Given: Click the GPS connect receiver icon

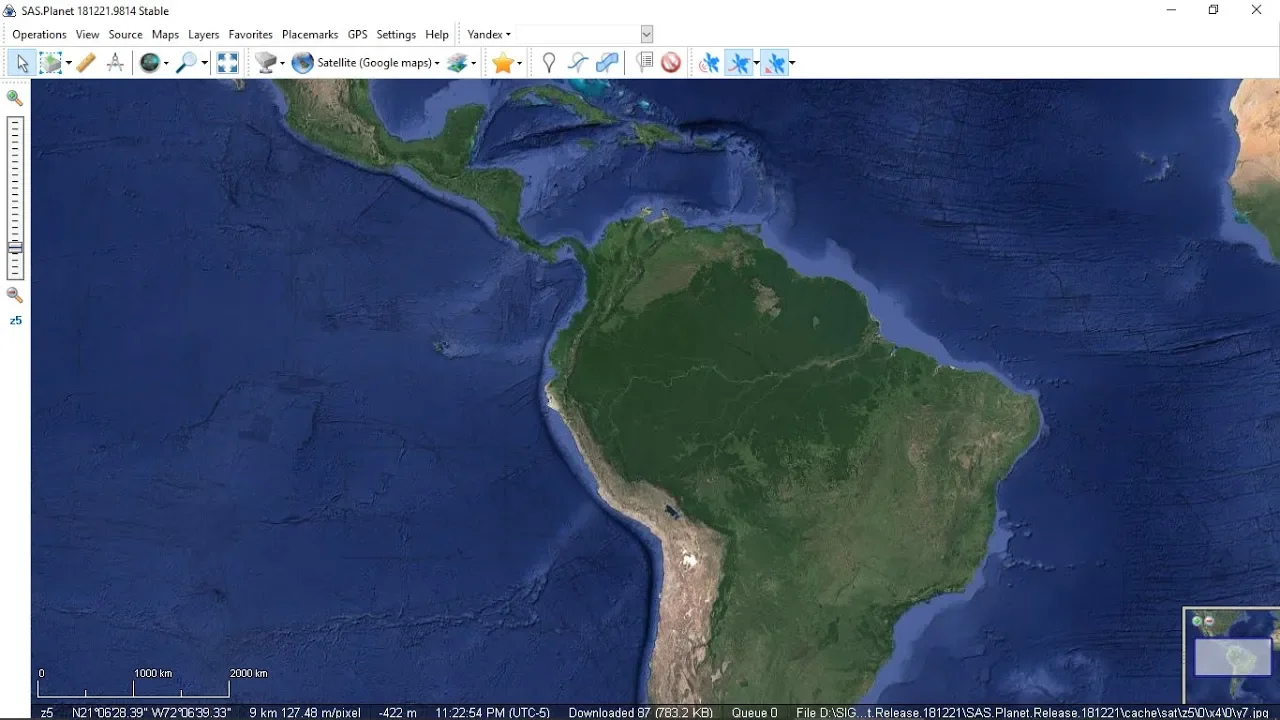Looking at the screenshot, I should coord(709,63).
